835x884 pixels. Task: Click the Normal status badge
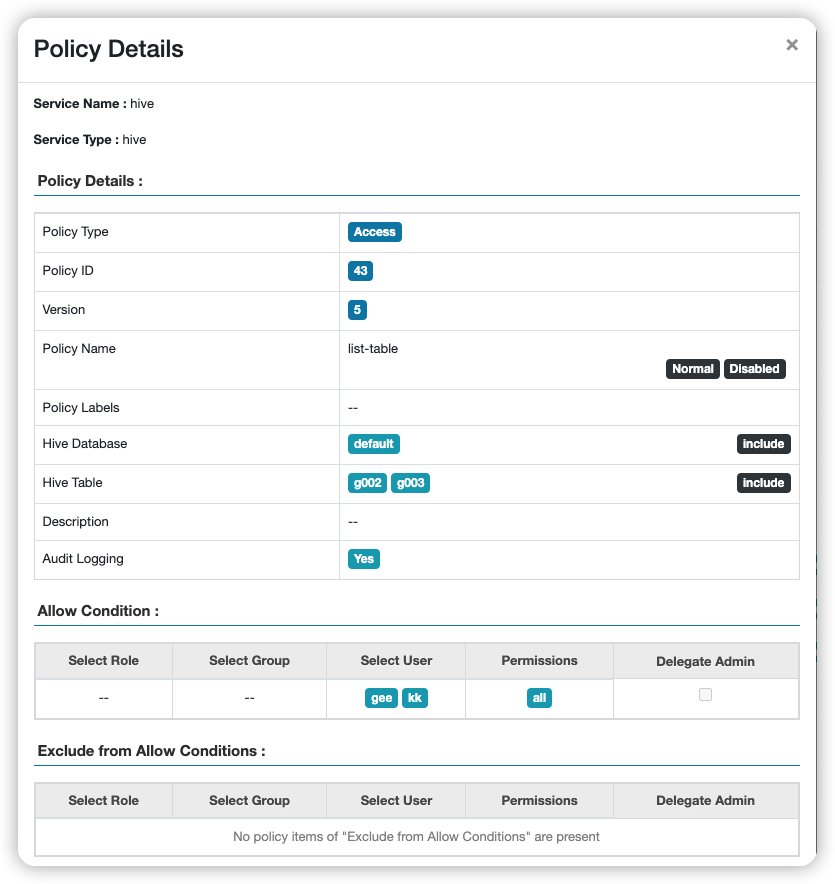(x=692, y=369)
